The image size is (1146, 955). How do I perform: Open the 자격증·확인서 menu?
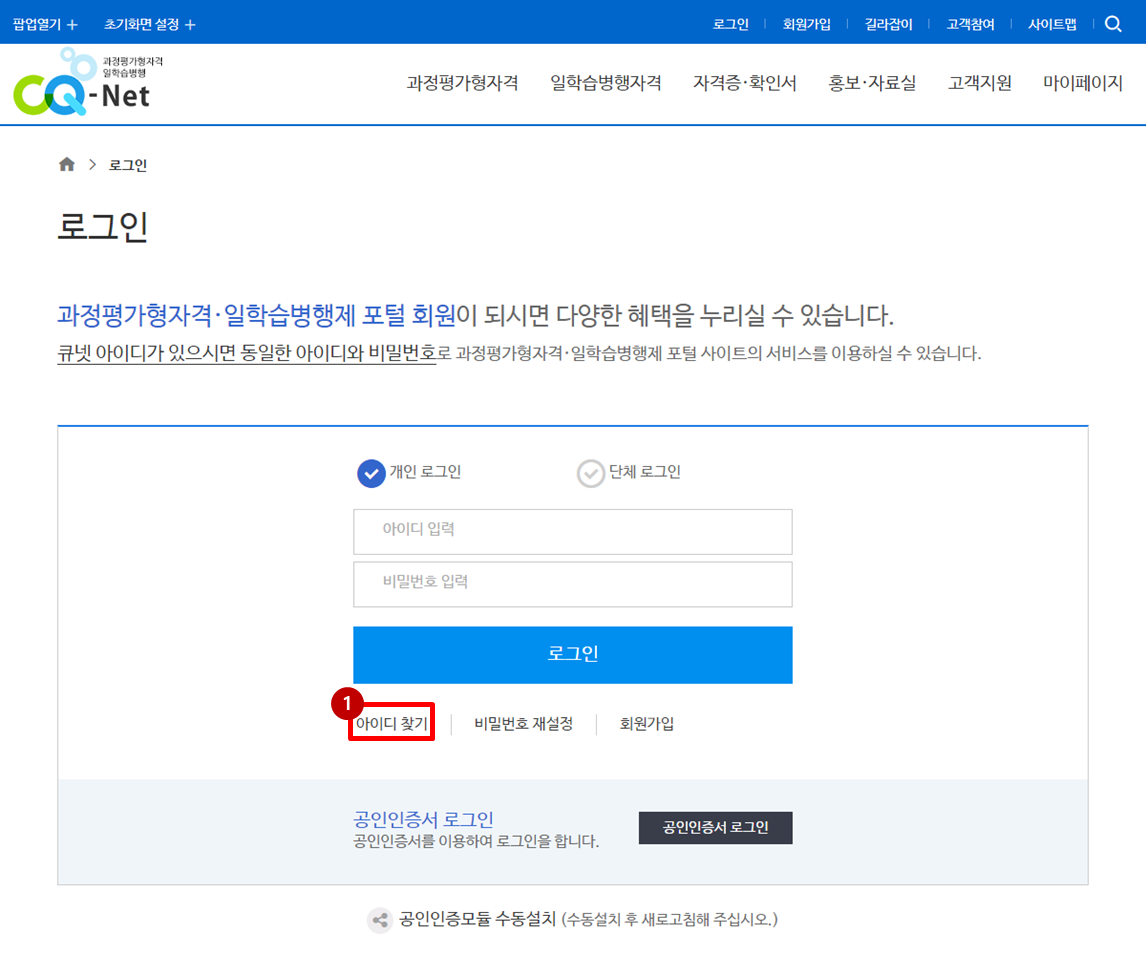coord(745,83)
